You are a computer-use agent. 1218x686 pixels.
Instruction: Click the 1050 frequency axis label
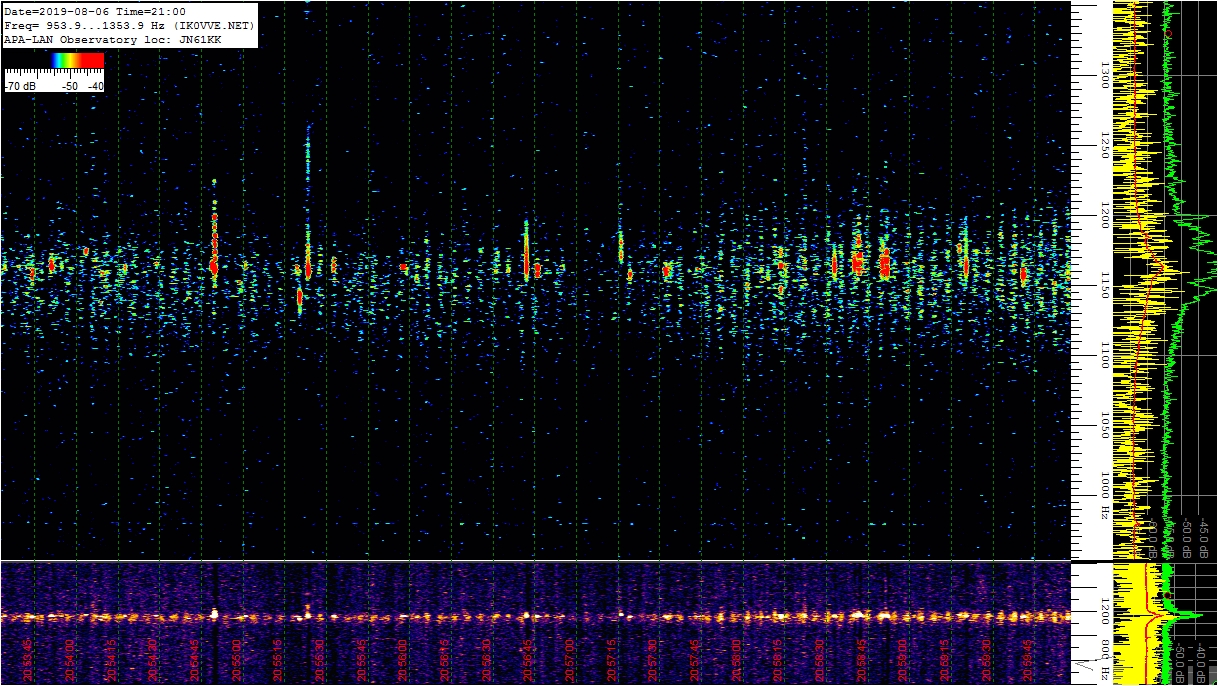click(1105, 427)
